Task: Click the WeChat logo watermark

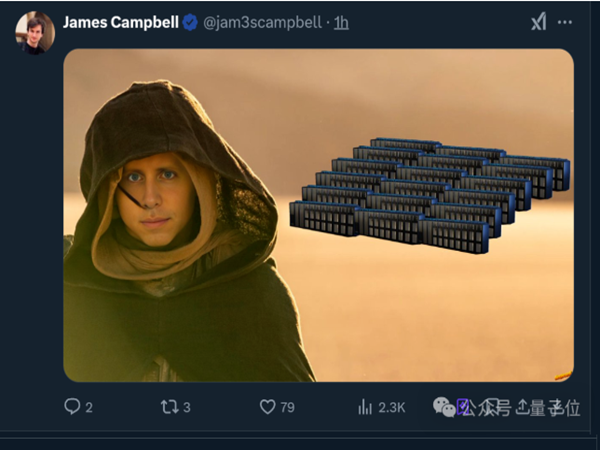Action: click(442, 406)
